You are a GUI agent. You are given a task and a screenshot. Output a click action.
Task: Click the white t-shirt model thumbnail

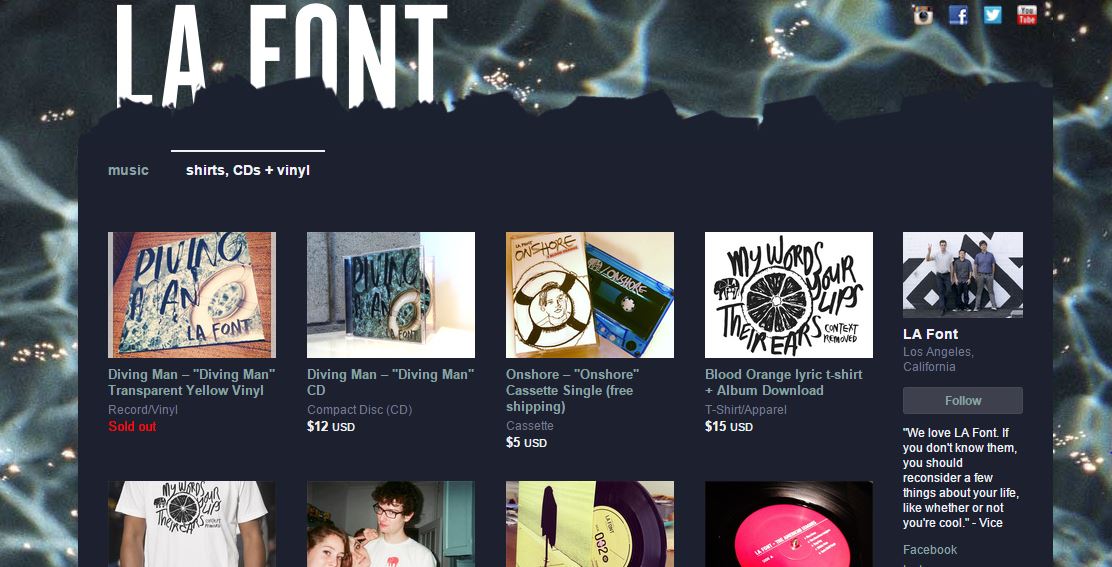click(x=191, y=524)
